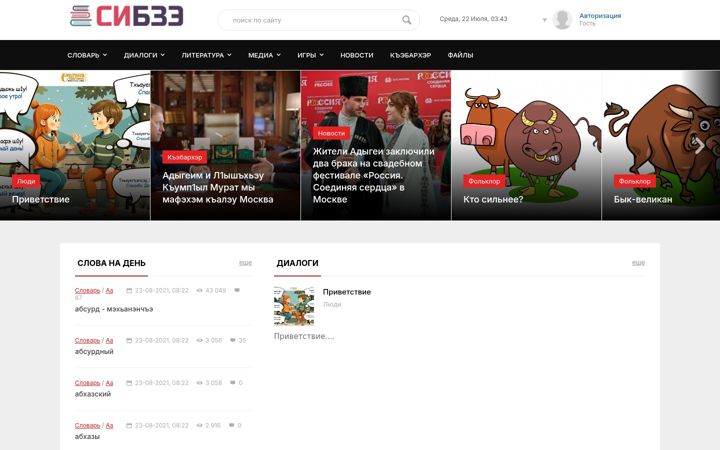Click the search magnifier icon
This screenshot has height=450, width=720.
406,20
